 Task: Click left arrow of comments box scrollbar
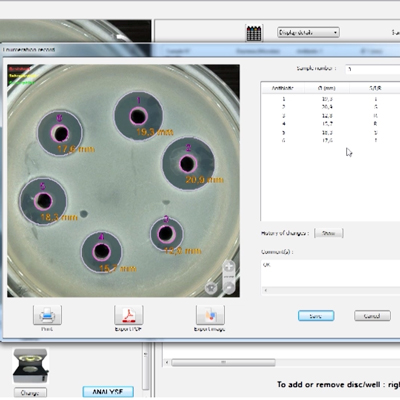pos(266,291)
